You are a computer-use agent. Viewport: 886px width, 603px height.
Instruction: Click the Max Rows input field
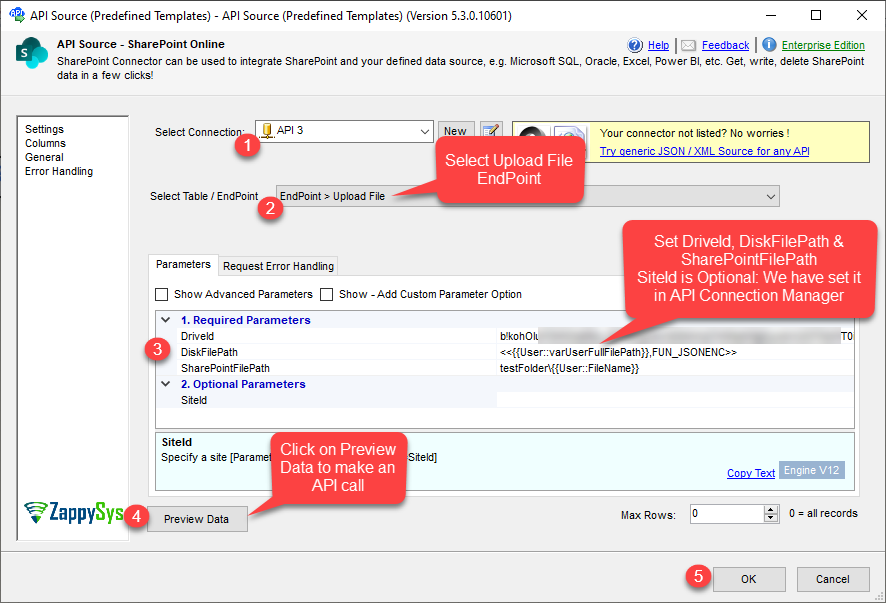(x=727, y=514)
